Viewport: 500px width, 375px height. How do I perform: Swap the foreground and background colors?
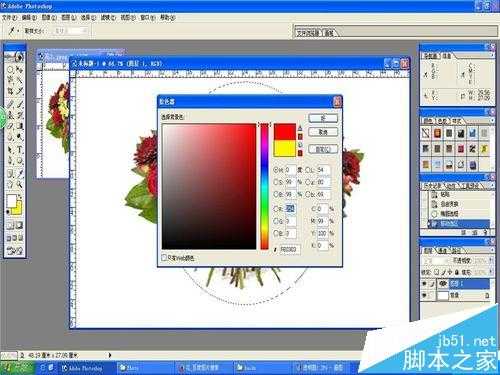(x=20, y=197)
